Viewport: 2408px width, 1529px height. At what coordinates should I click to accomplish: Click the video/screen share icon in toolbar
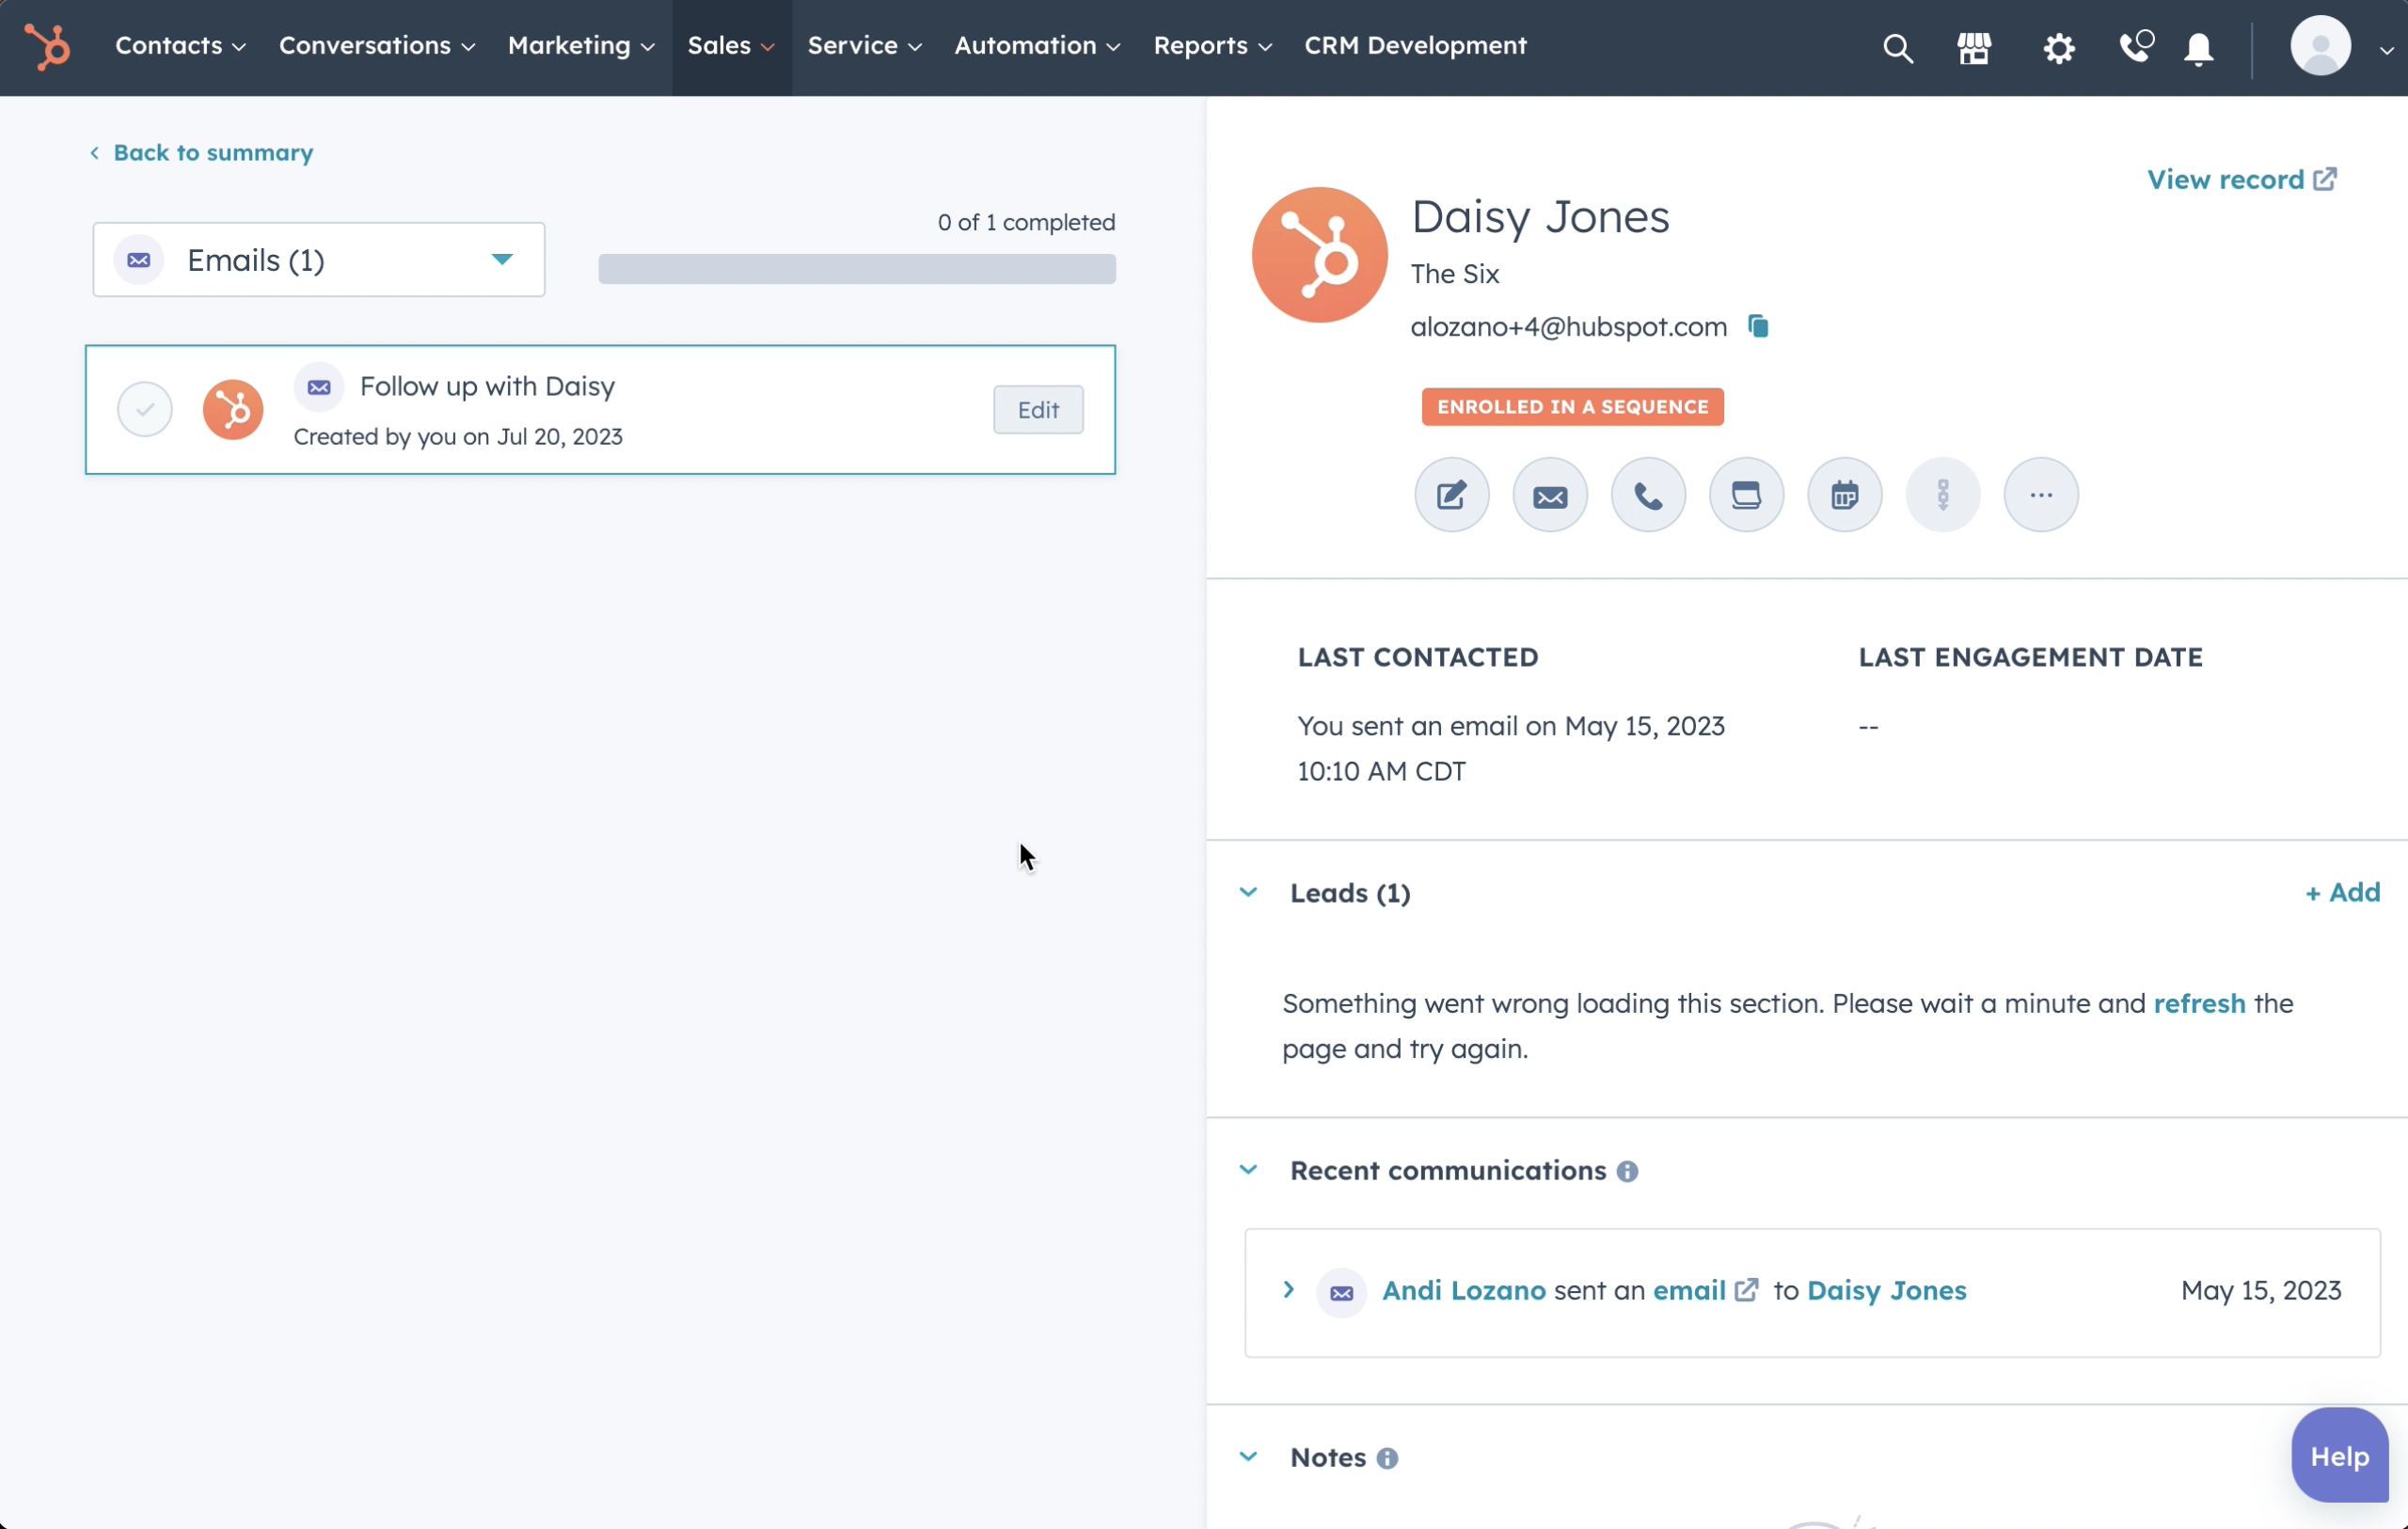click(x=1747, y=494)
